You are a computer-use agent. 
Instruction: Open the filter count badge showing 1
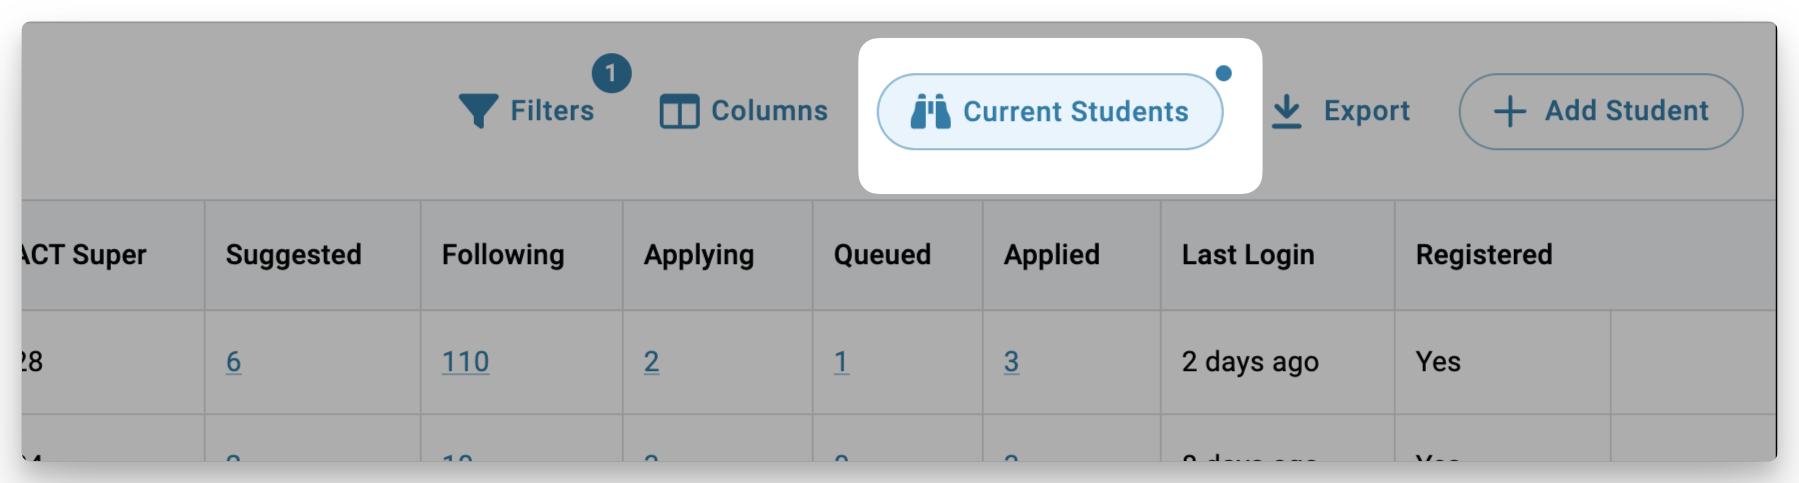[x=611, y=73]
